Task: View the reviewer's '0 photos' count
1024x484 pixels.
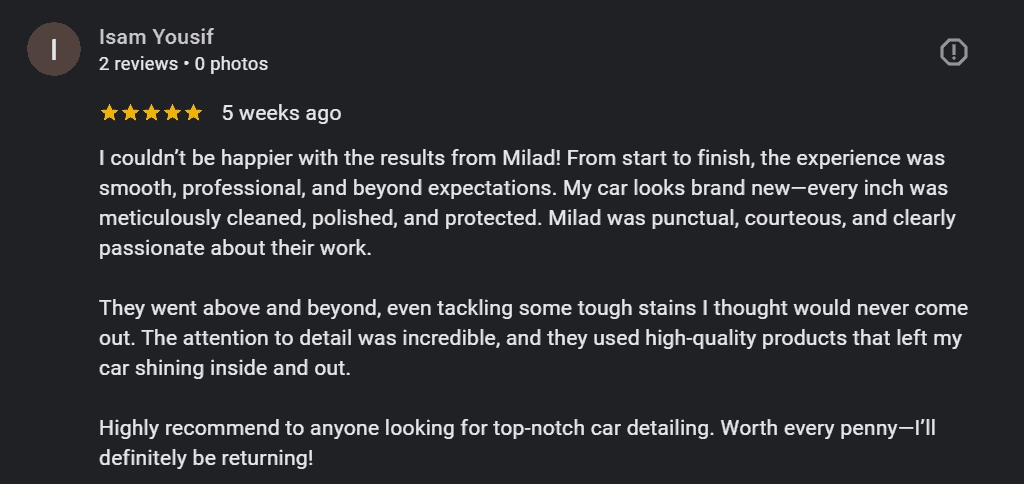Action: [x=231, y=64]
